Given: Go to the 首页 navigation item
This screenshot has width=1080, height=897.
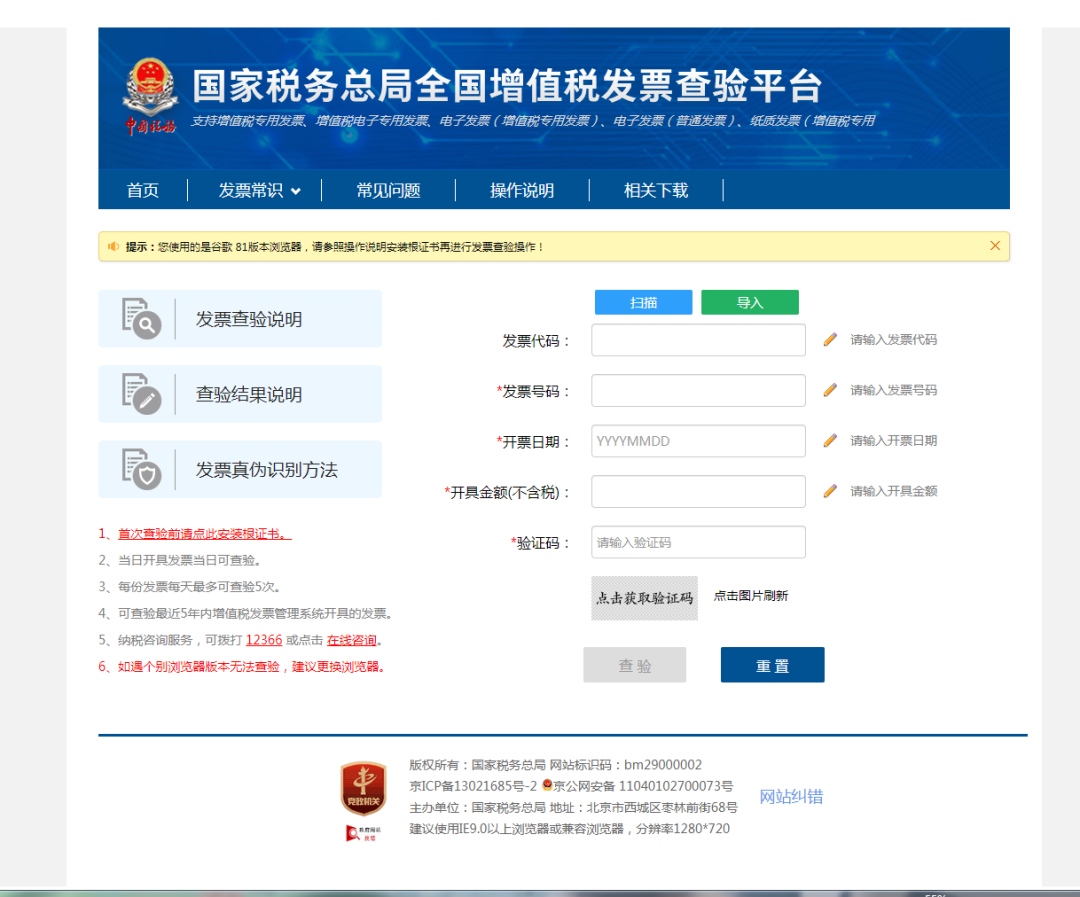Looking at the screenshot, I should [x=143, y=190].
